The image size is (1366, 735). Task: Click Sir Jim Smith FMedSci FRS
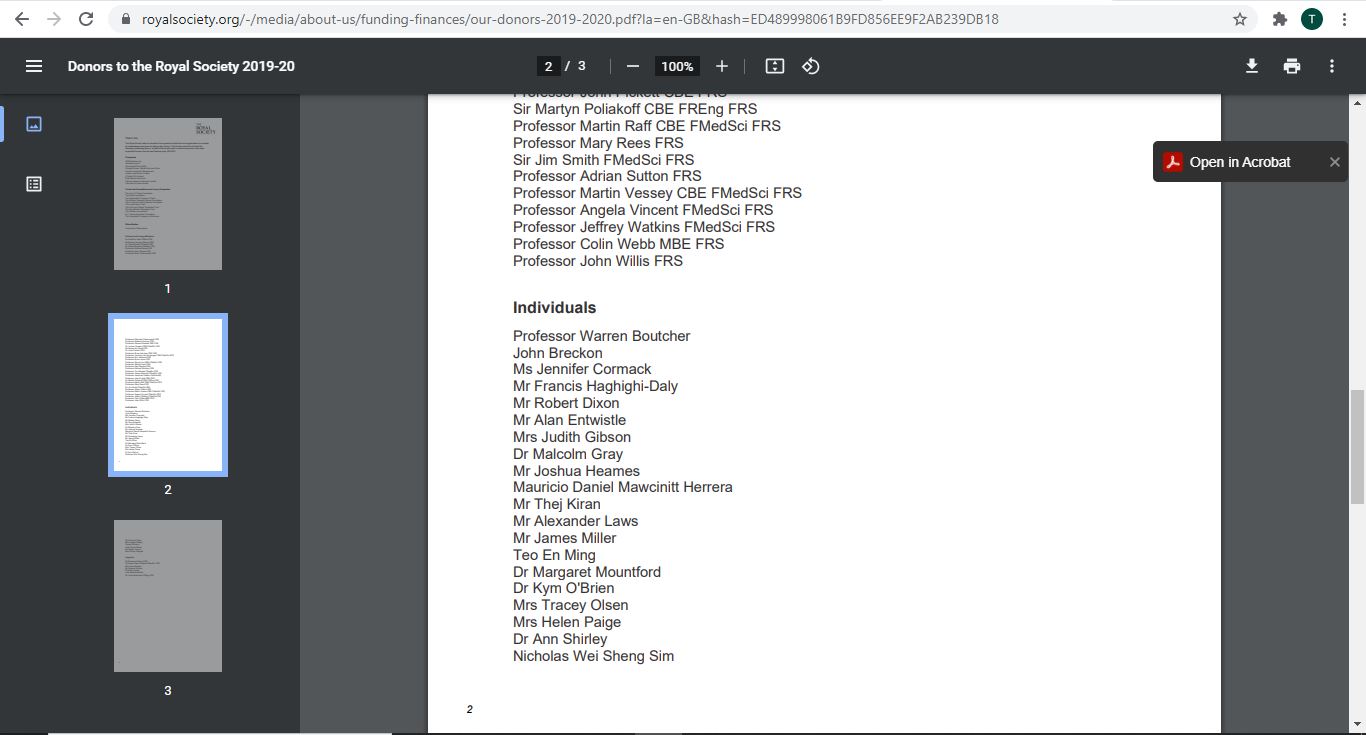coord(603,160)
